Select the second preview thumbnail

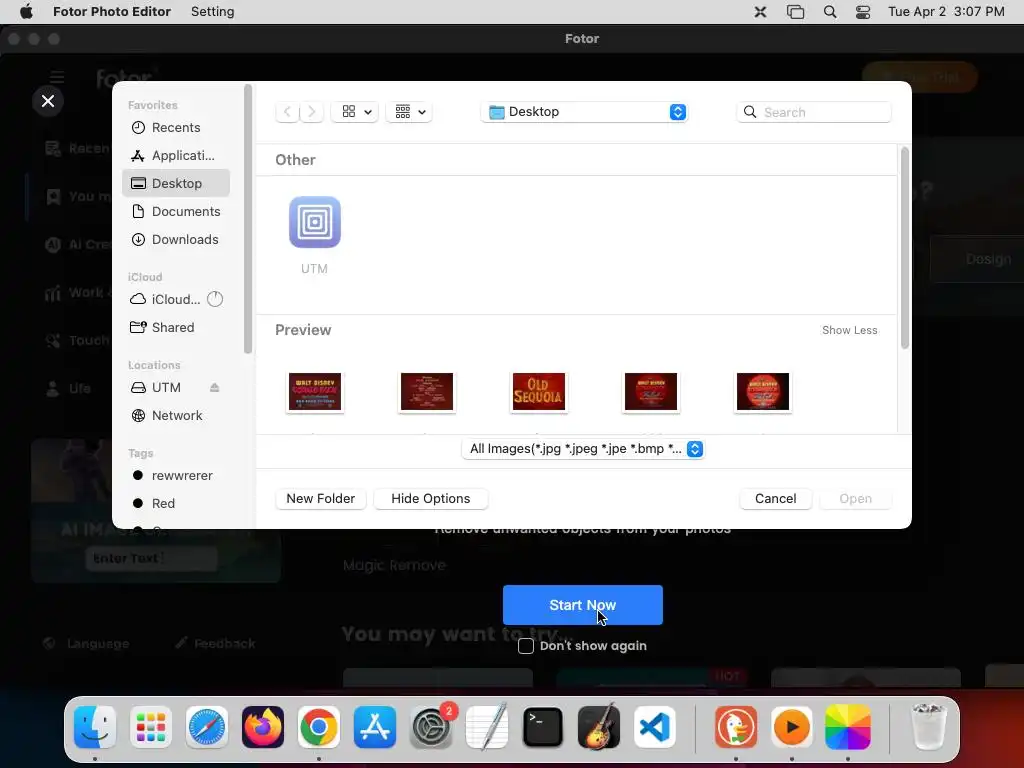point(427,392)
